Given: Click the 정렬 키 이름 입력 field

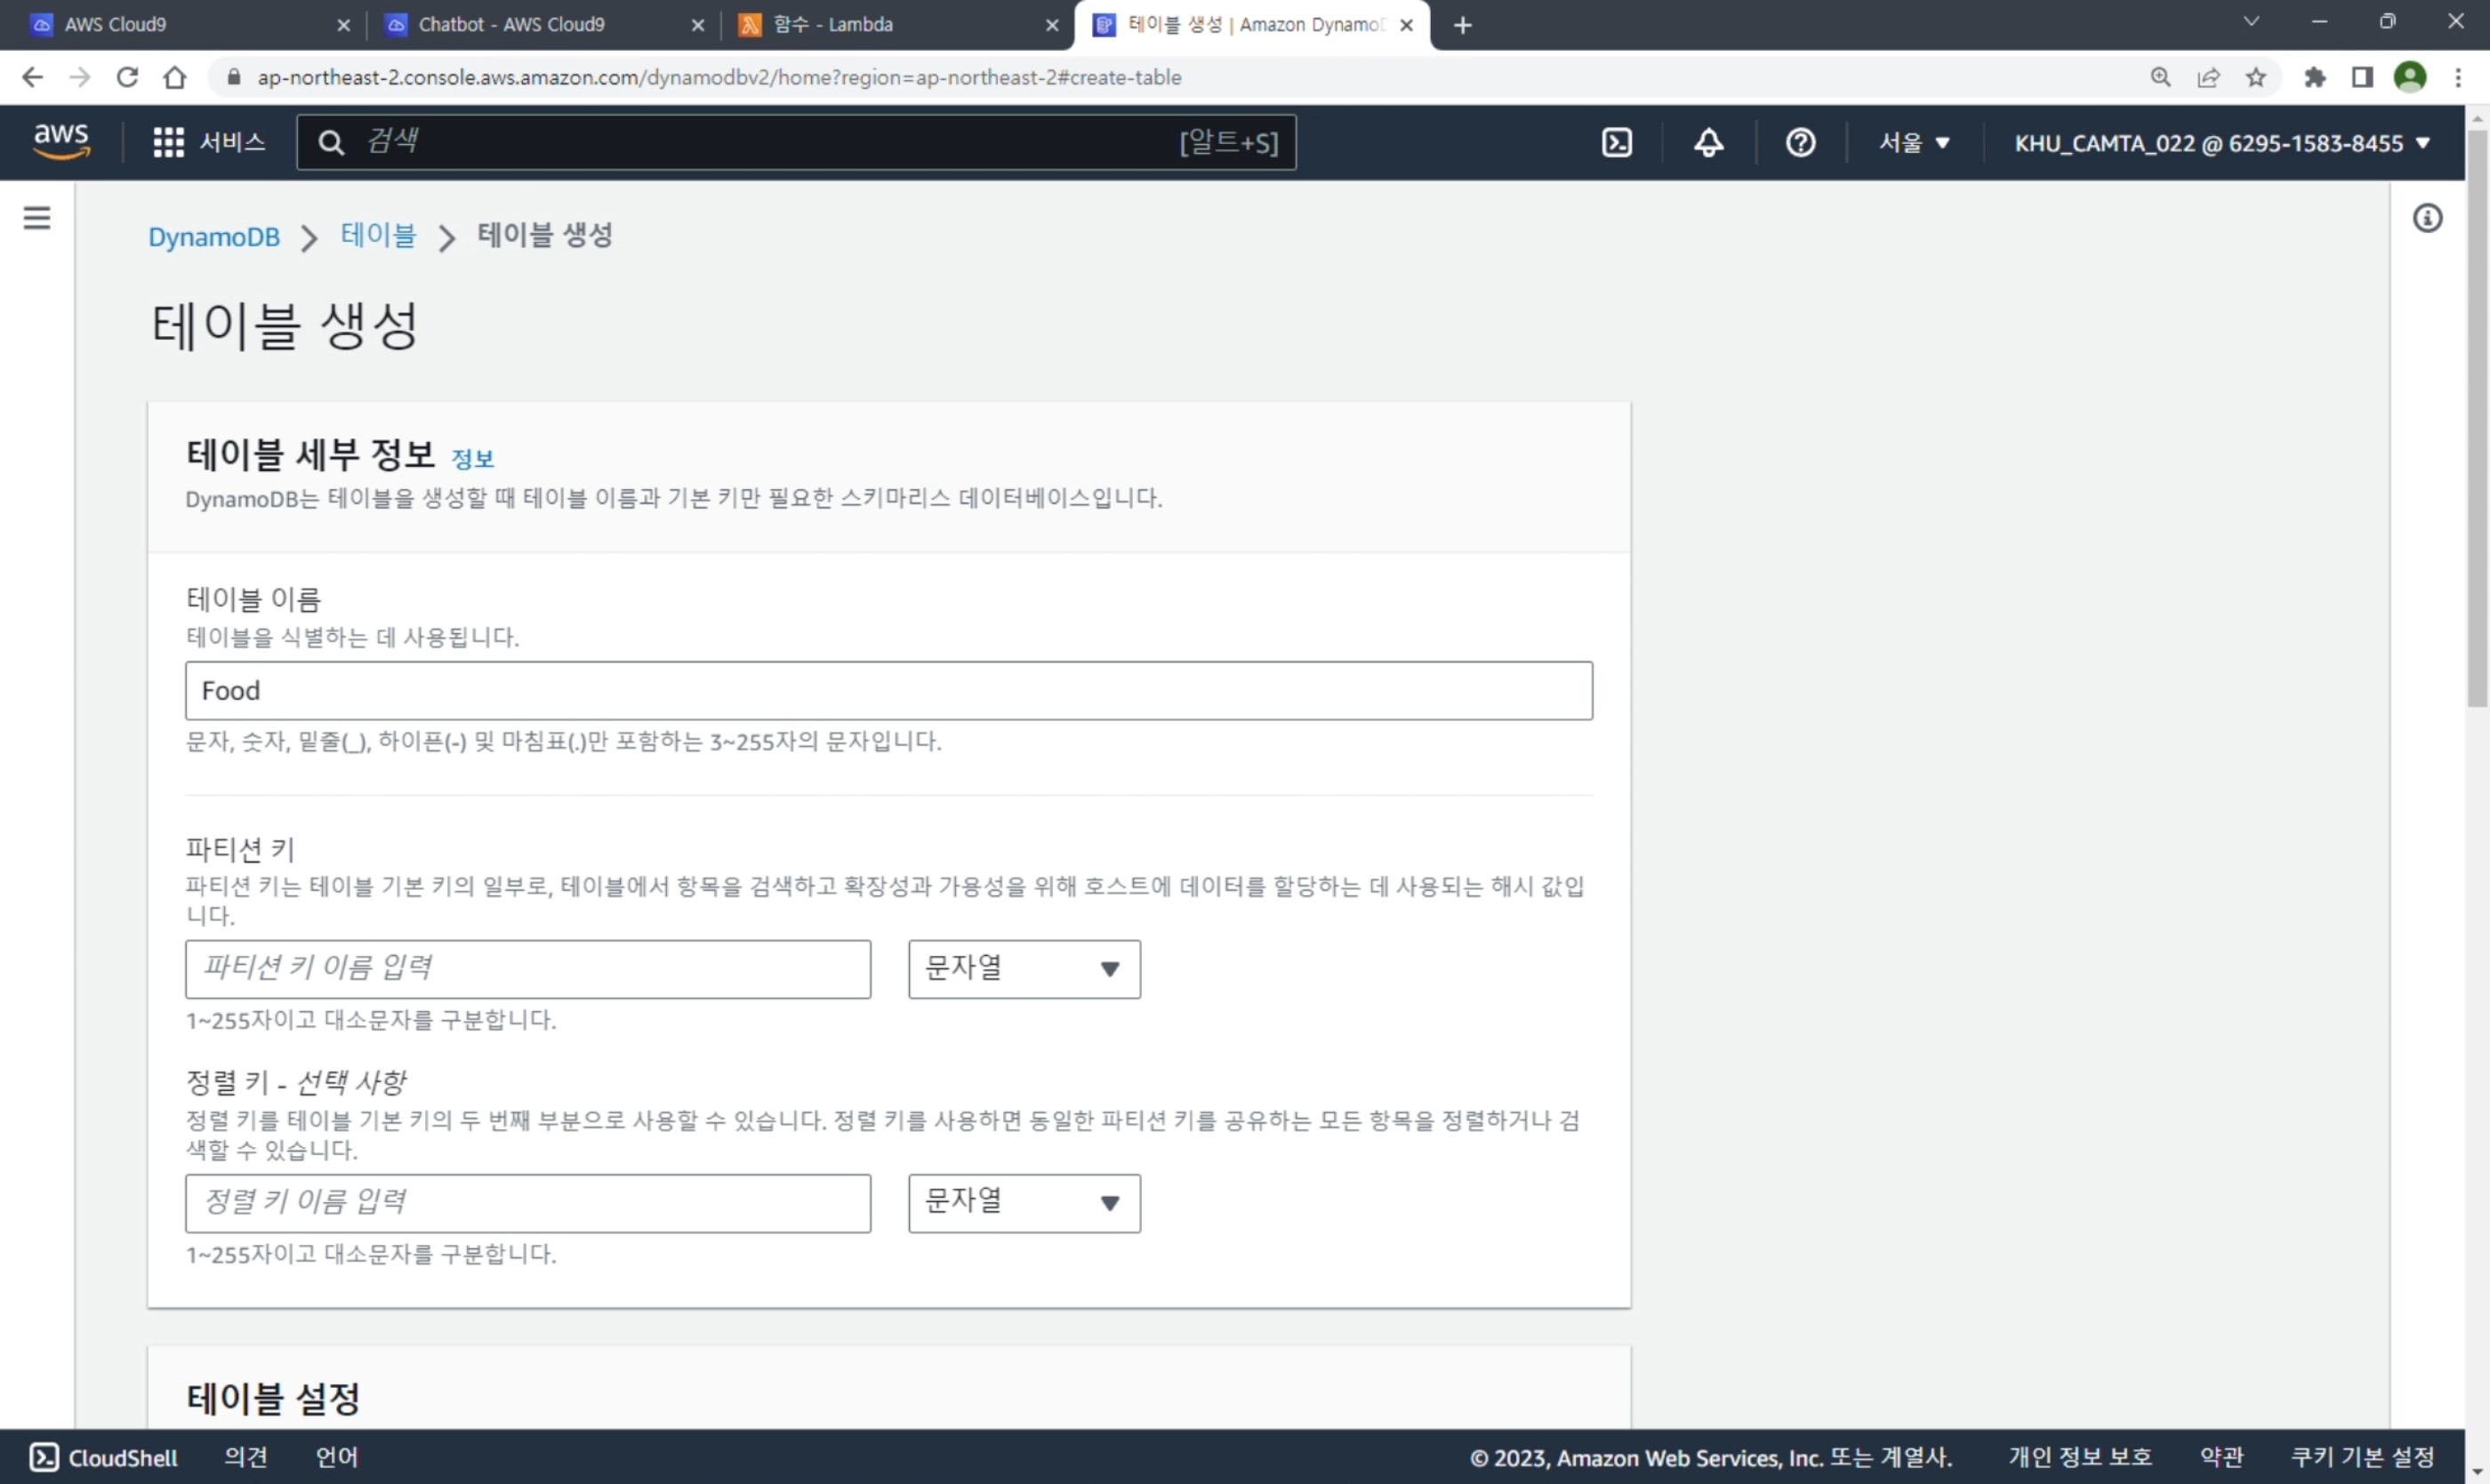Looking at the screenshot, I should (528, 1202).
